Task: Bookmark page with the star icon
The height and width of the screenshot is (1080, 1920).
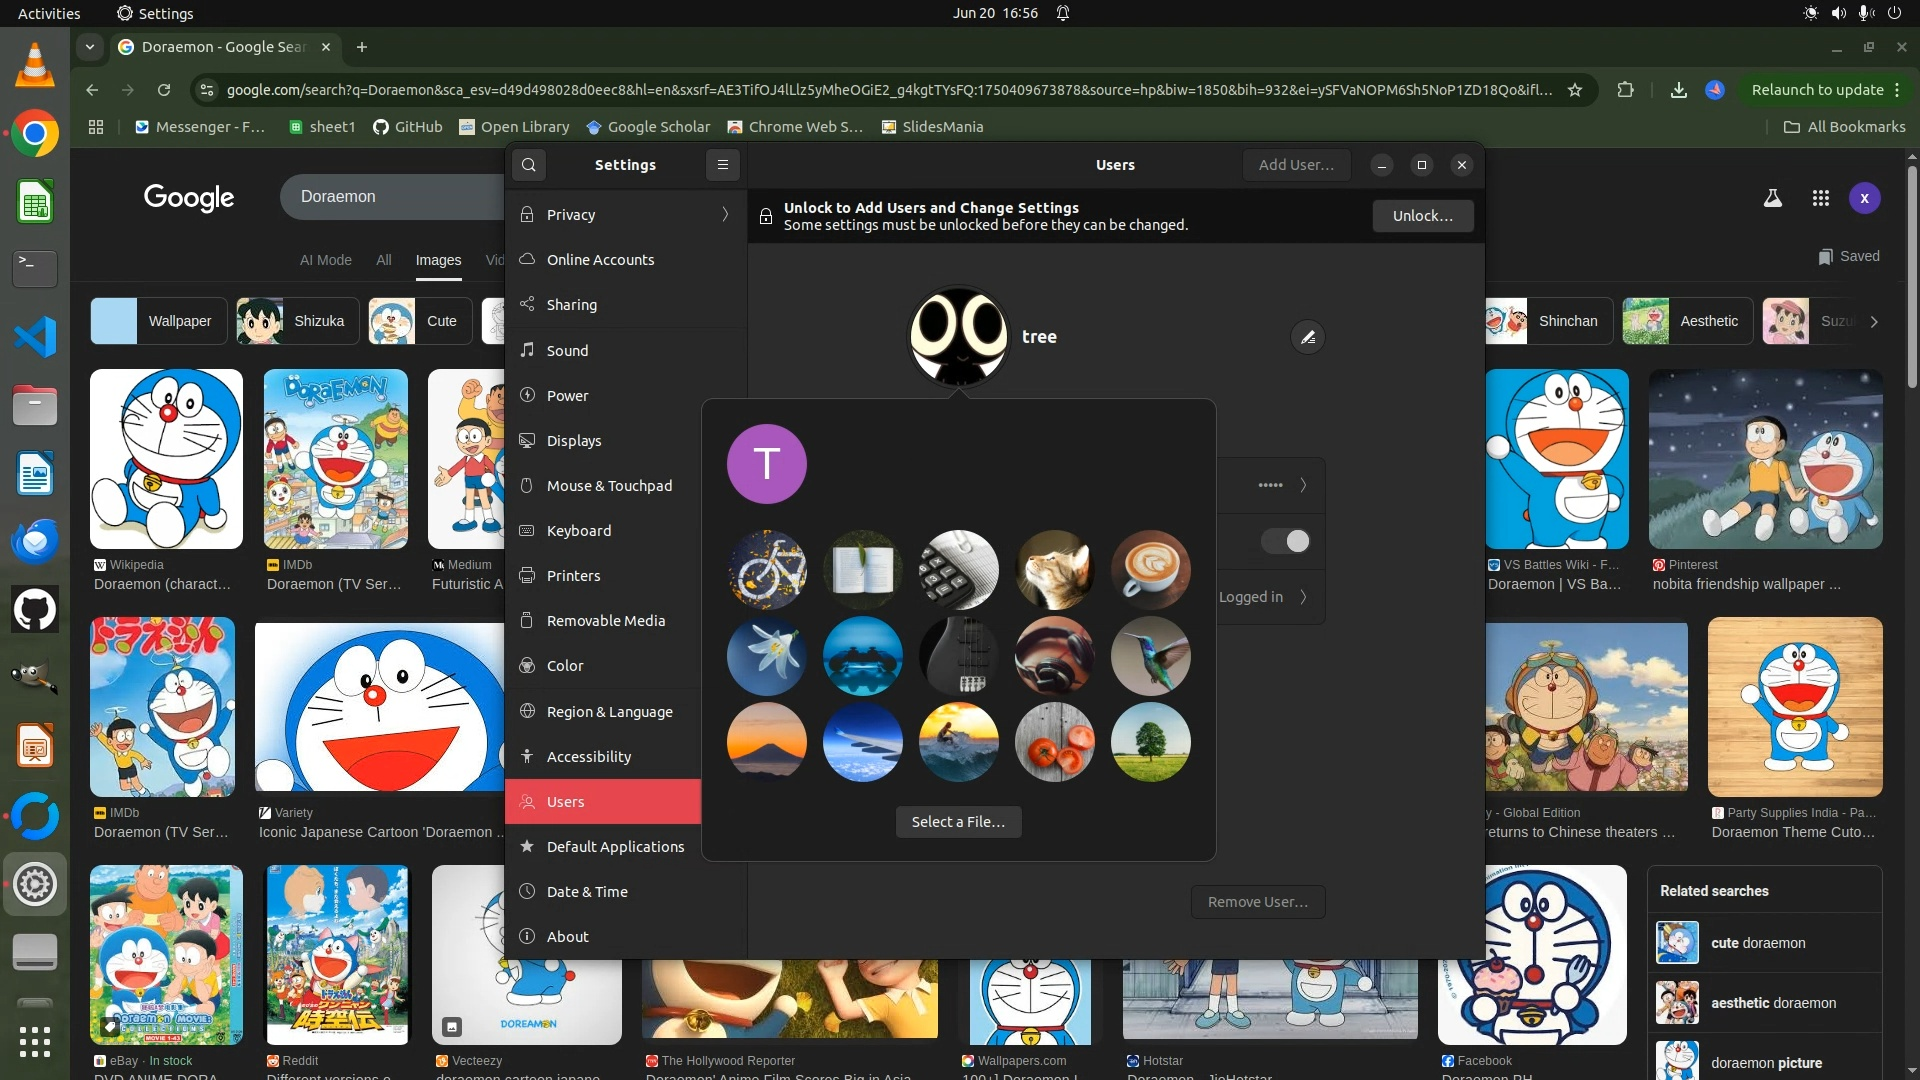Action: point(1575,90)
